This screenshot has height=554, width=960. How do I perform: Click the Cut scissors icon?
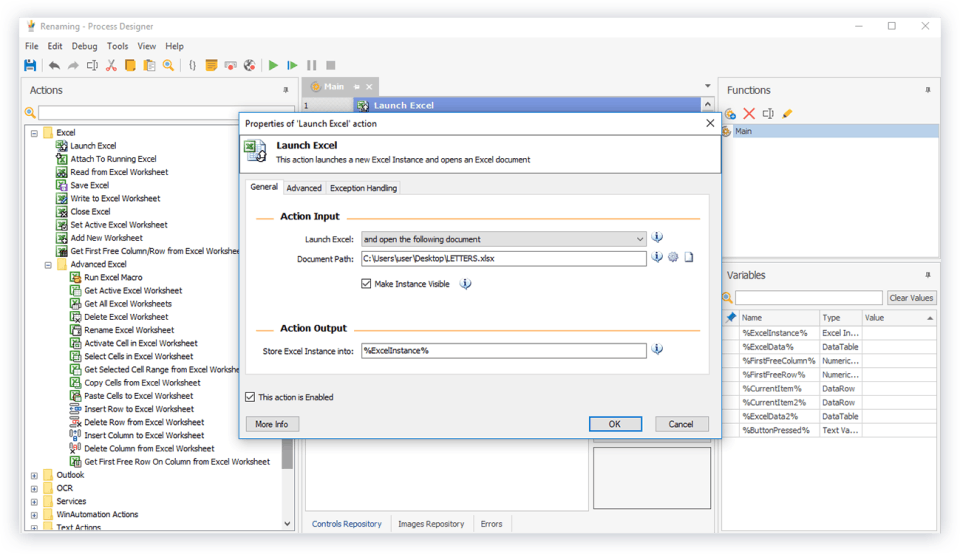tap(111, 65)
